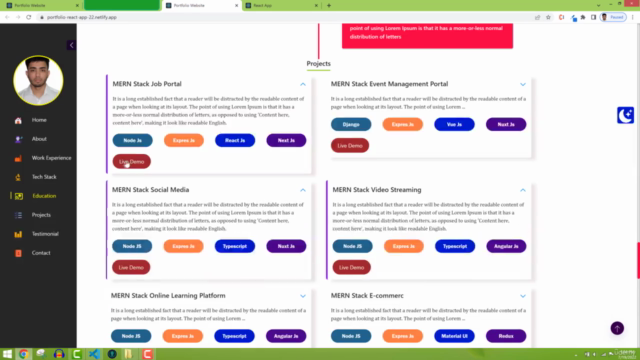Open the browser extensions puzzle icon
This screenshot has height=360, width=640.
[x=583, y=17]
